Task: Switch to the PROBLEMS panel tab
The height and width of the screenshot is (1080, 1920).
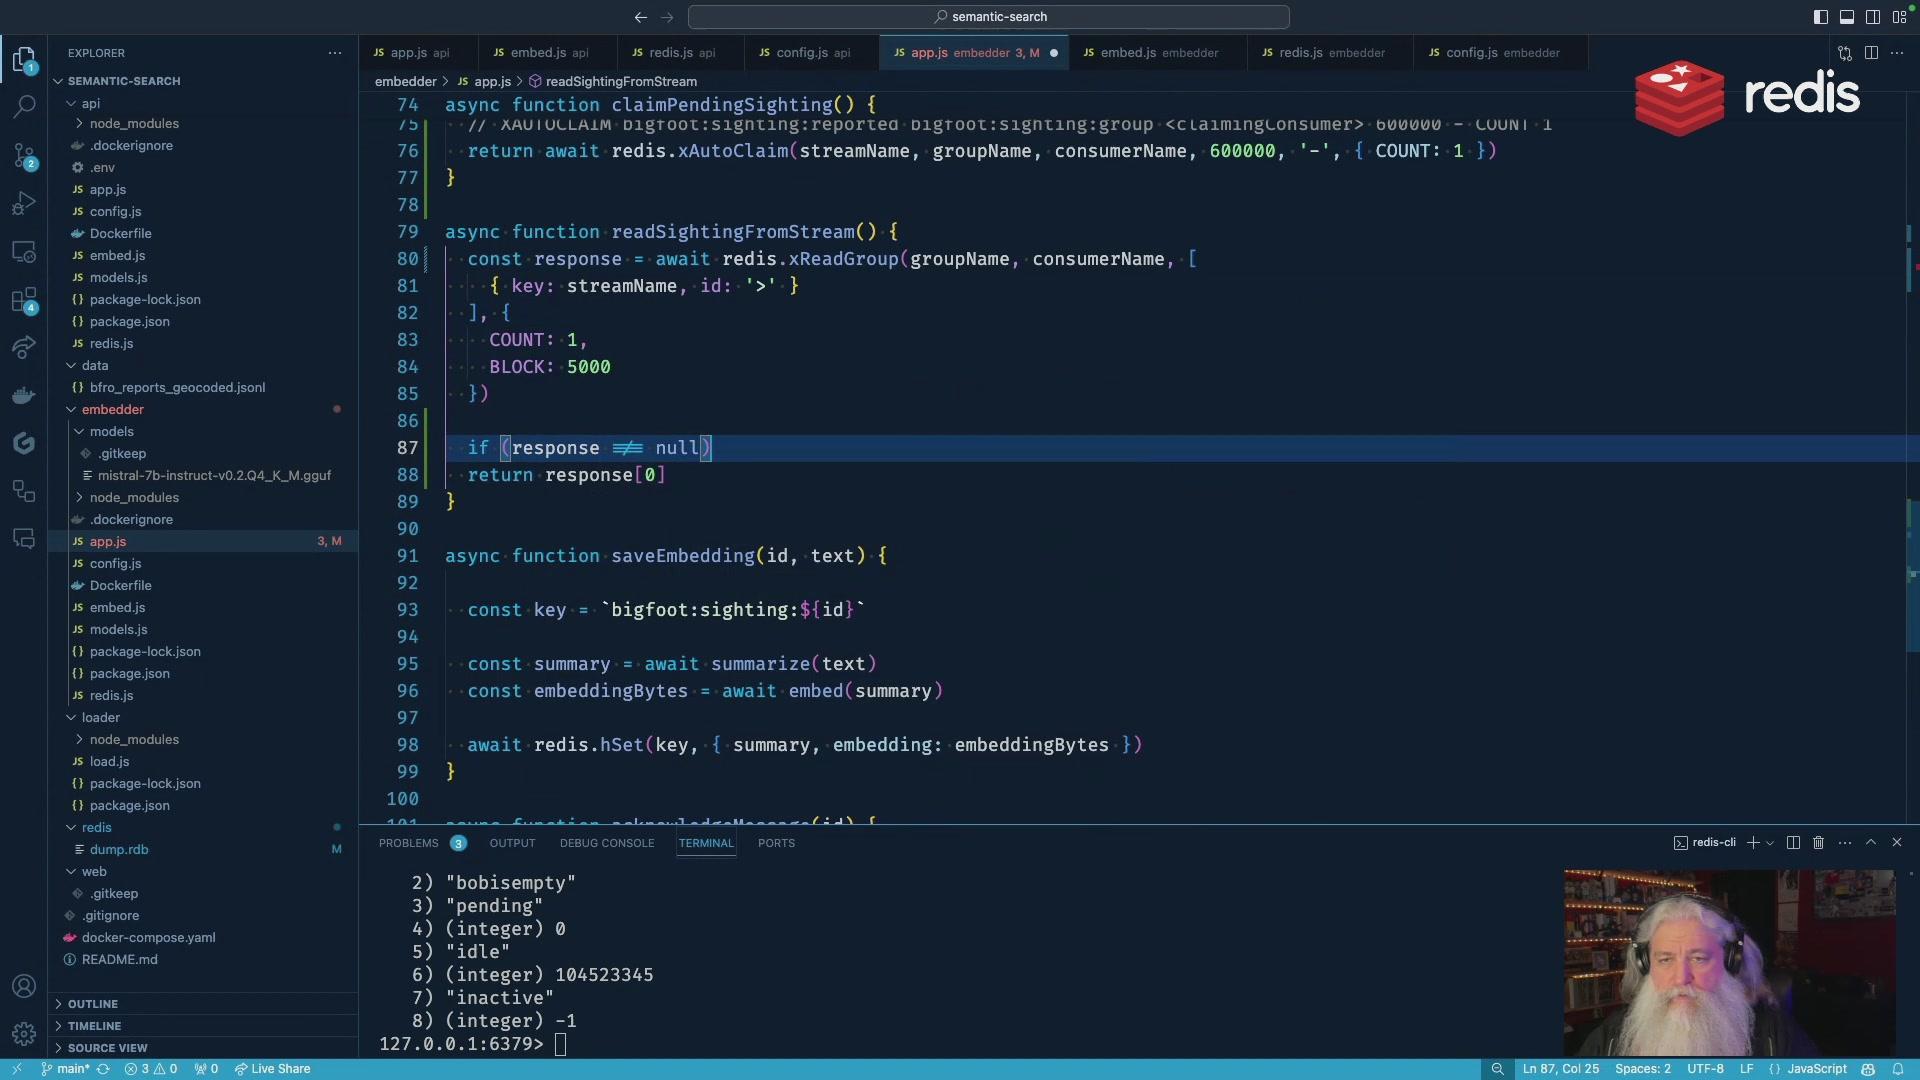Action: (x=408, y=843)
